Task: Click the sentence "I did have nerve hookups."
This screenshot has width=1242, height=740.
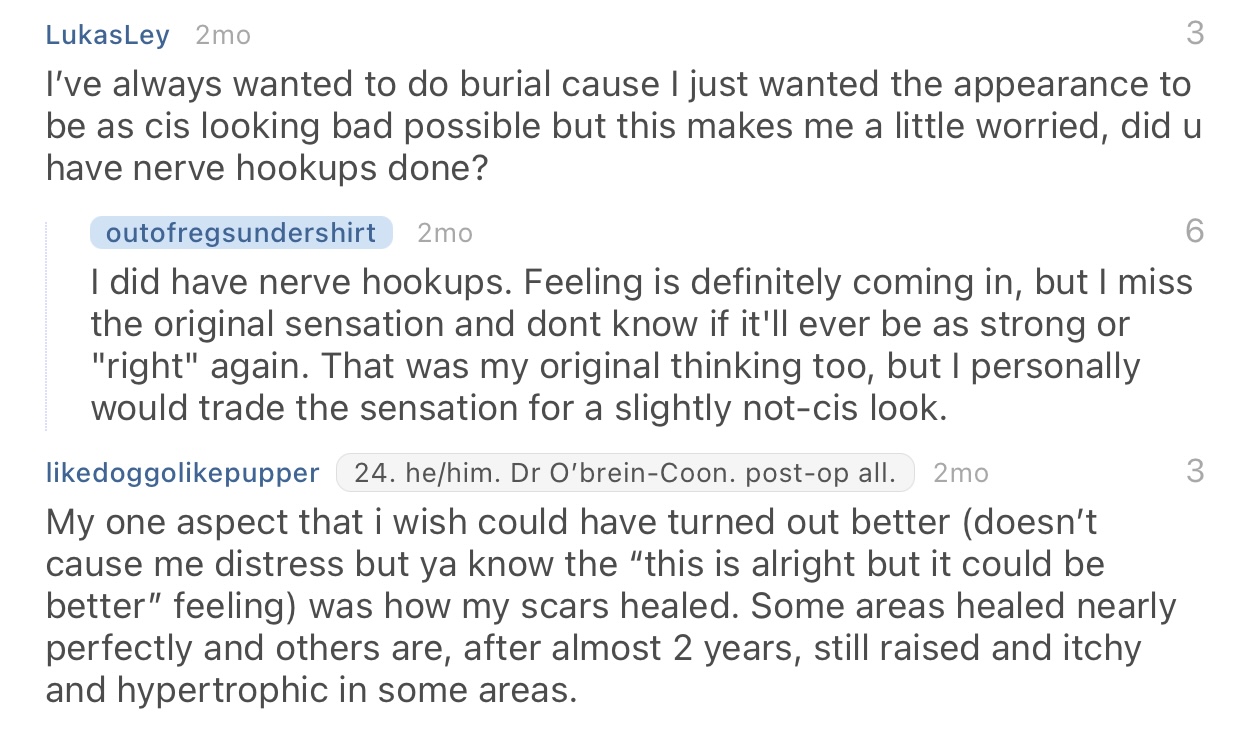Action: click(302, 282)
